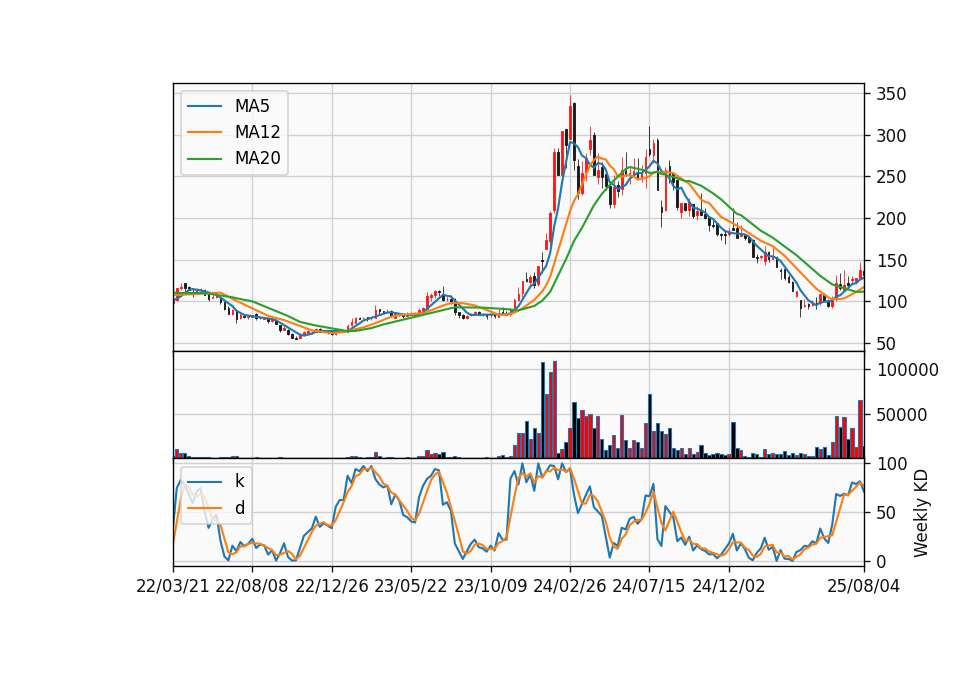Click the 250 price axis label

pyautogui.click(x=891, y=177)
